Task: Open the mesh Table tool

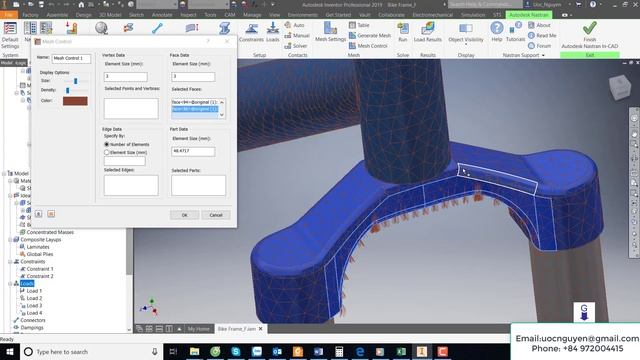Action: click(359, 25)
